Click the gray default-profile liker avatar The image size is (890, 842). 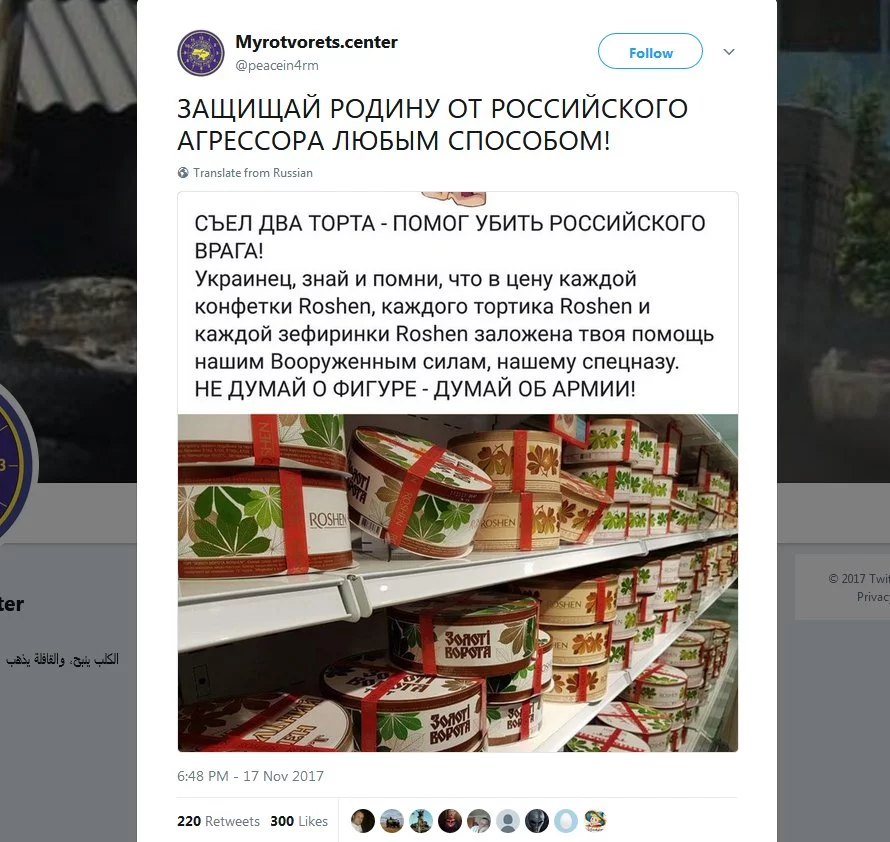[x=508, y=821]
